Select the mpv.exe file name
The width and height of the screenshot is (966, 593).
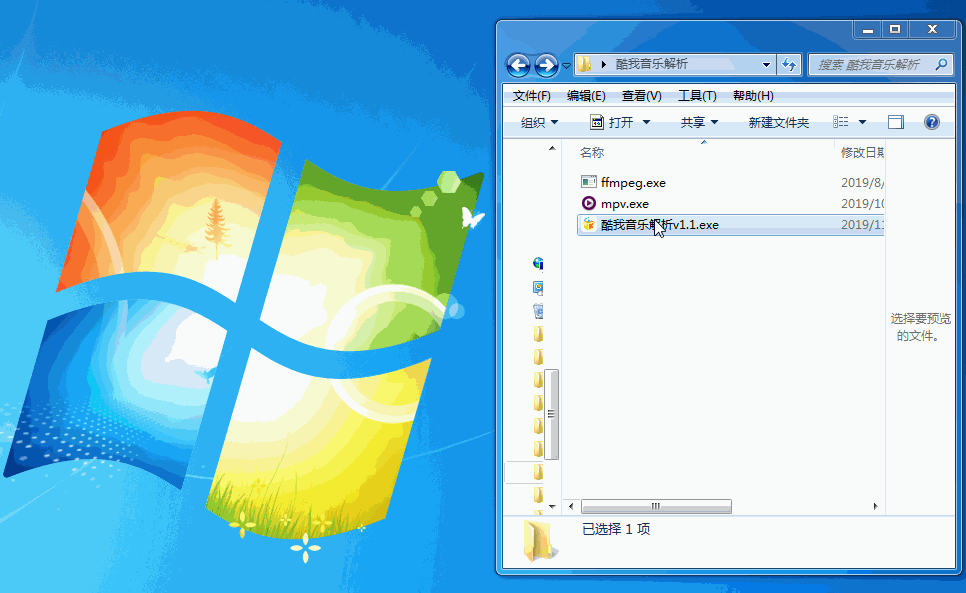pyautogui.click(x=625, y=204)
